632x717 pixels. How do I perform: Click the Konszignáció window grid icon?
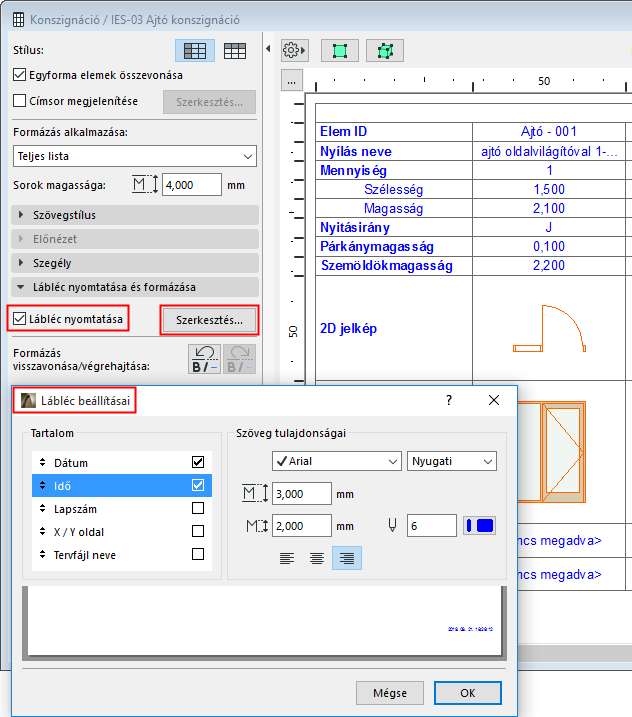(x=18, y=20)
